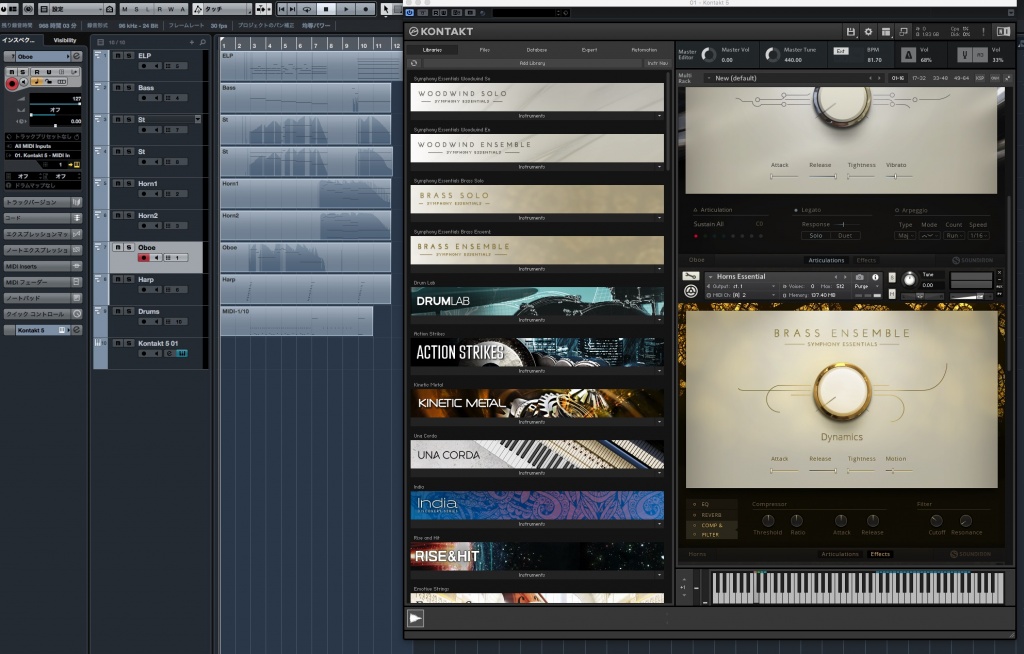Open the Kontakt save/load files menu icon
The height and width of the screenshot is (654, 1024).
coord(850,31)
